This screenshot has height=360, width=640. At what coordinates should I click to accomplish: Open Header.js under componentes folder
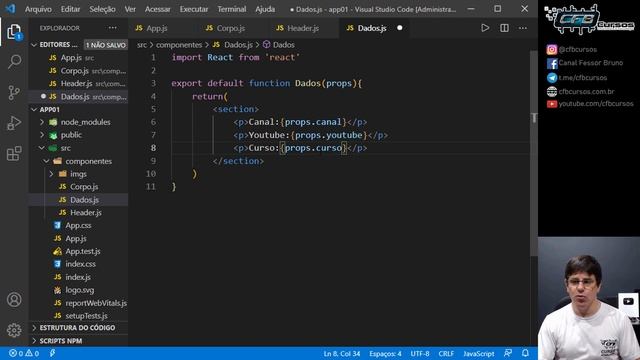point(86,213)
